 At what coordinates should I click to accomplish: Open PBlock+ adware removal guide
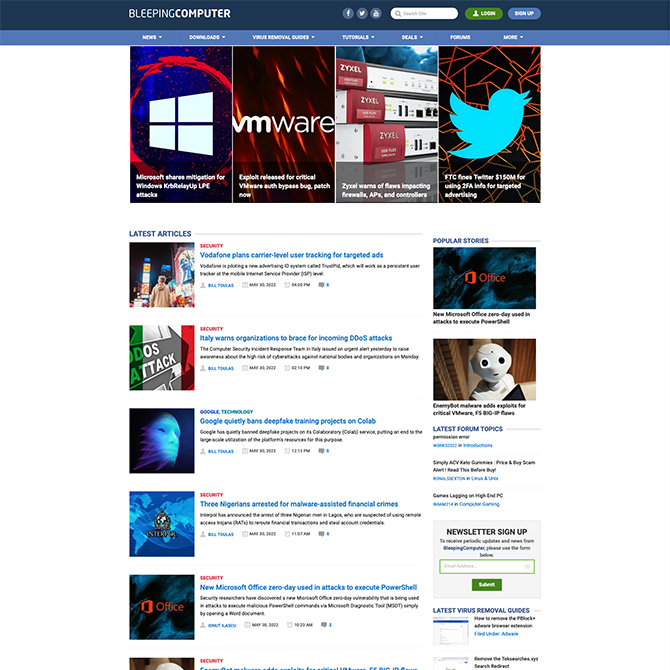click(504, 622)
